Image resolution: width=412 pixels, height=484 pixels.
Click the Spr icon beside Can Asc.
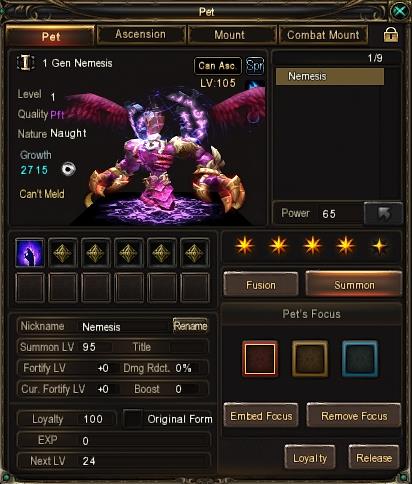(255, 66)
